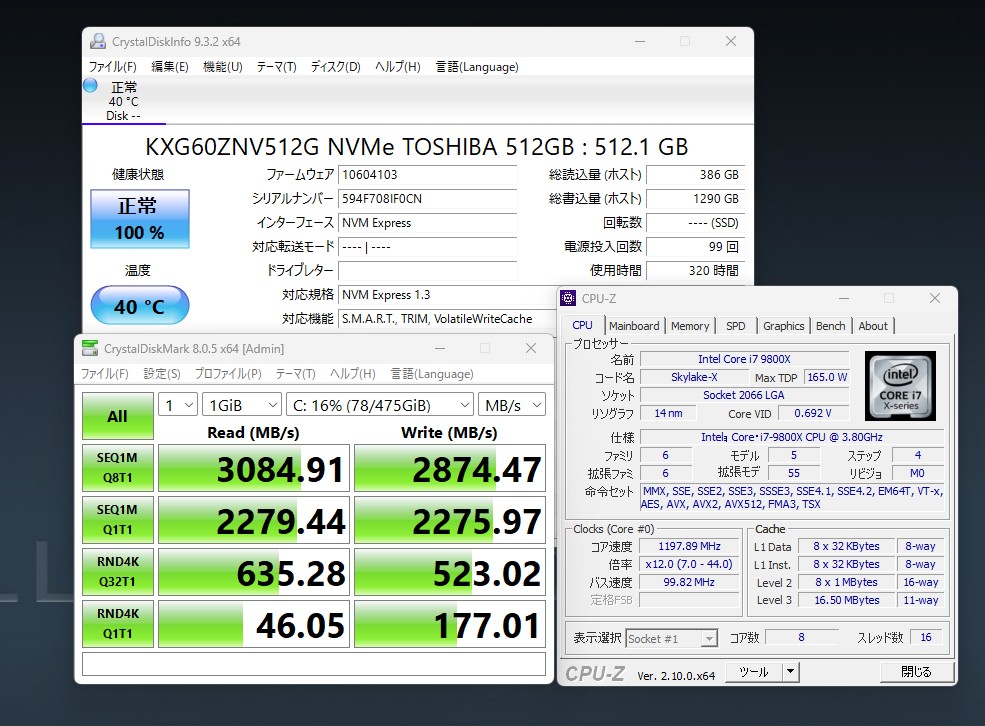Start the RND4K Q1T1 test
Viewport: 985px width, 726px height.
coord(117,624)
